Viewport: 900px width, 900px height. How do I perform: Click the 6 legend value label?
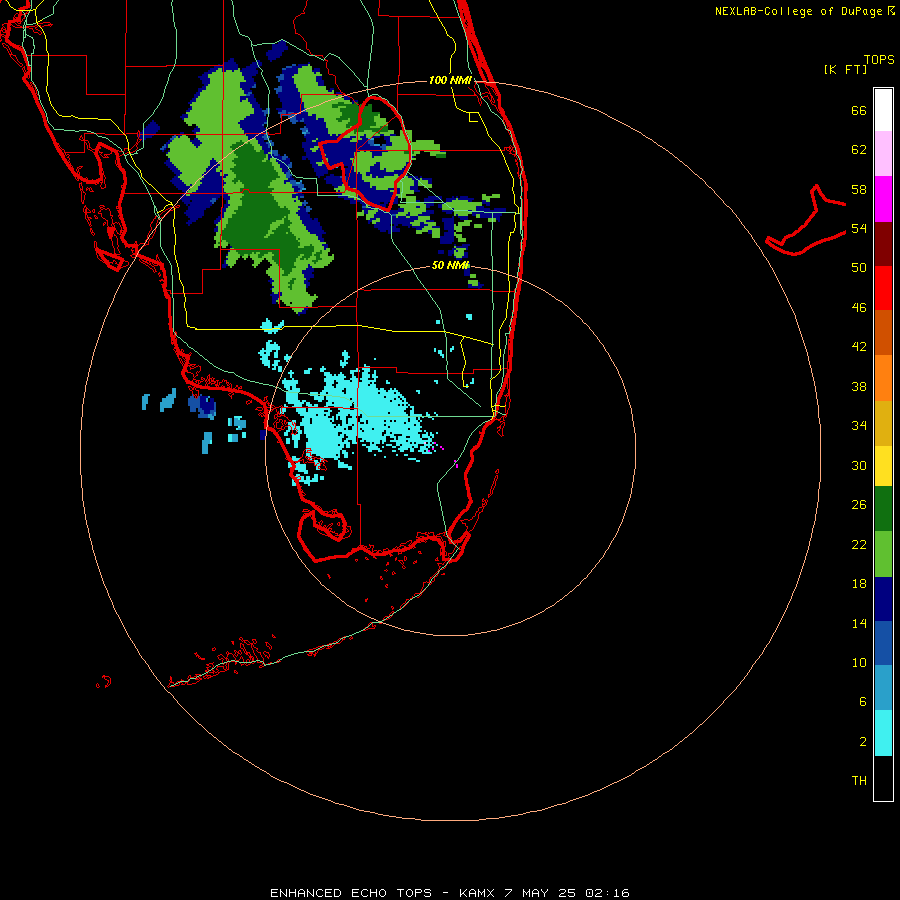(x=863, y=701)
